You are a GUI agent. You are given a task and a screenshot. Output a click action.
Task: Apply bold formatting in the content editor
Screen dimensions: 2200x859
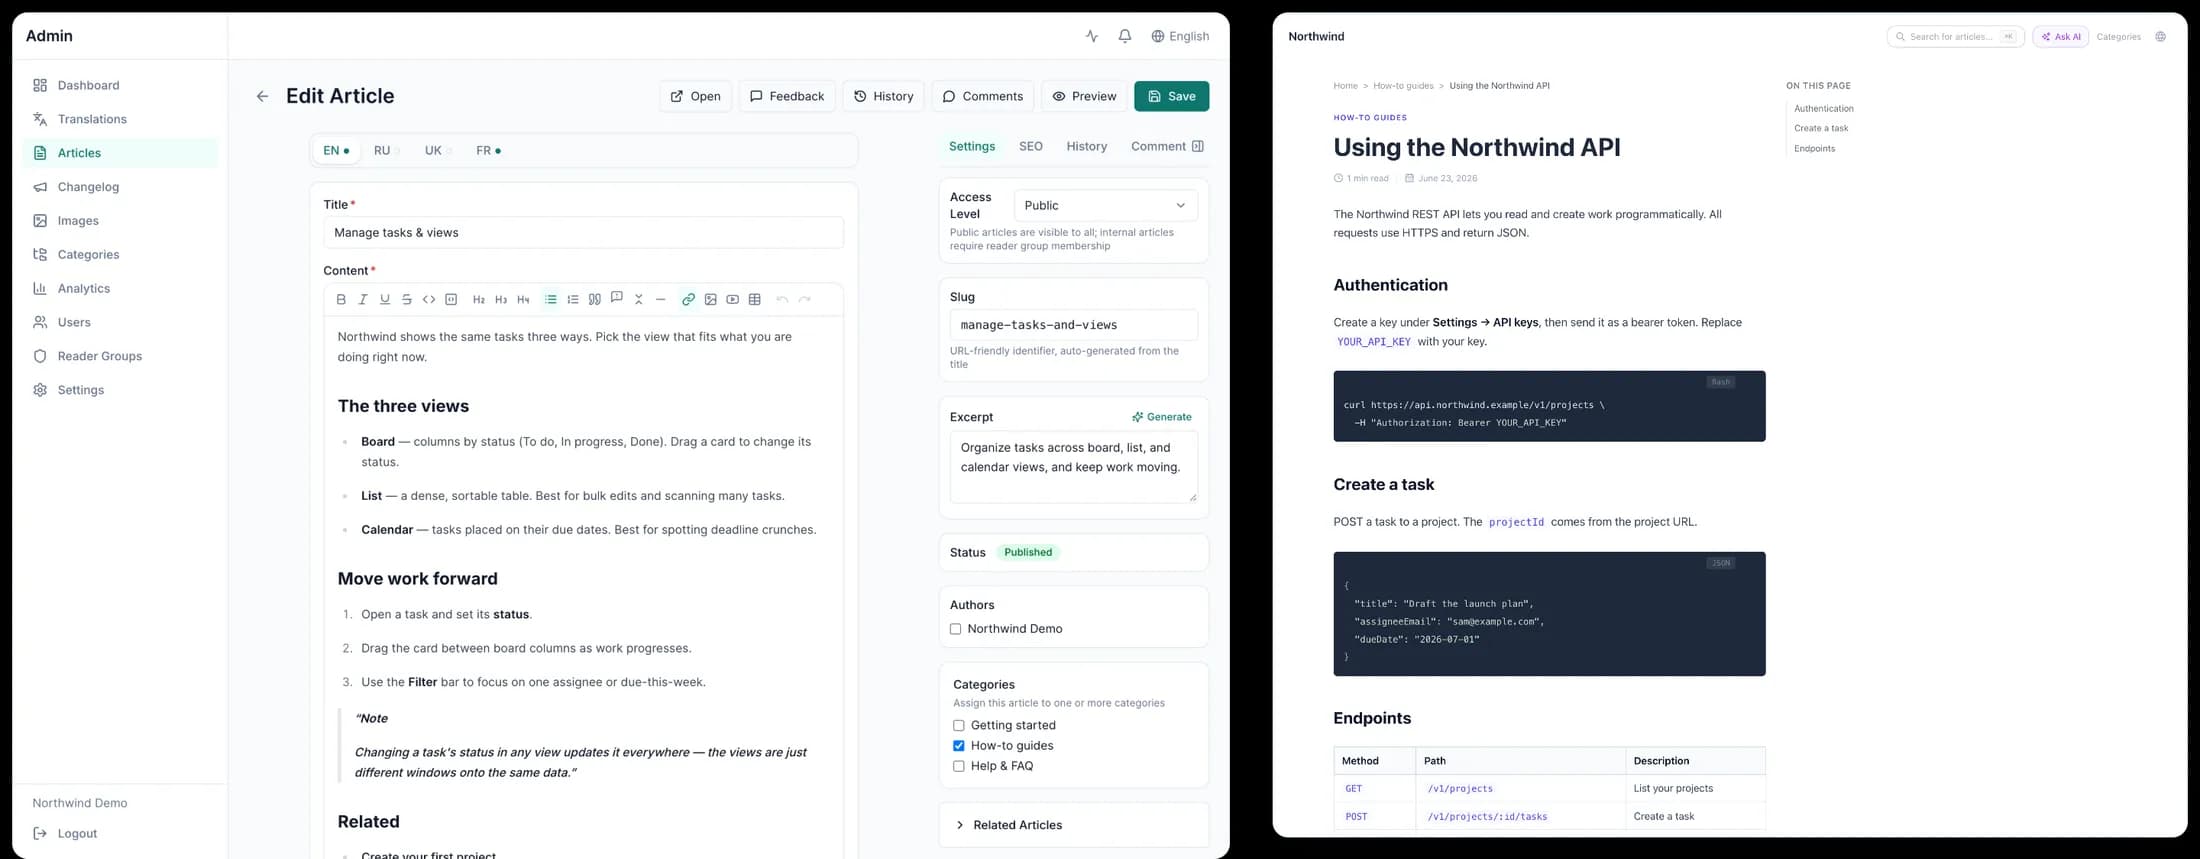341,299
